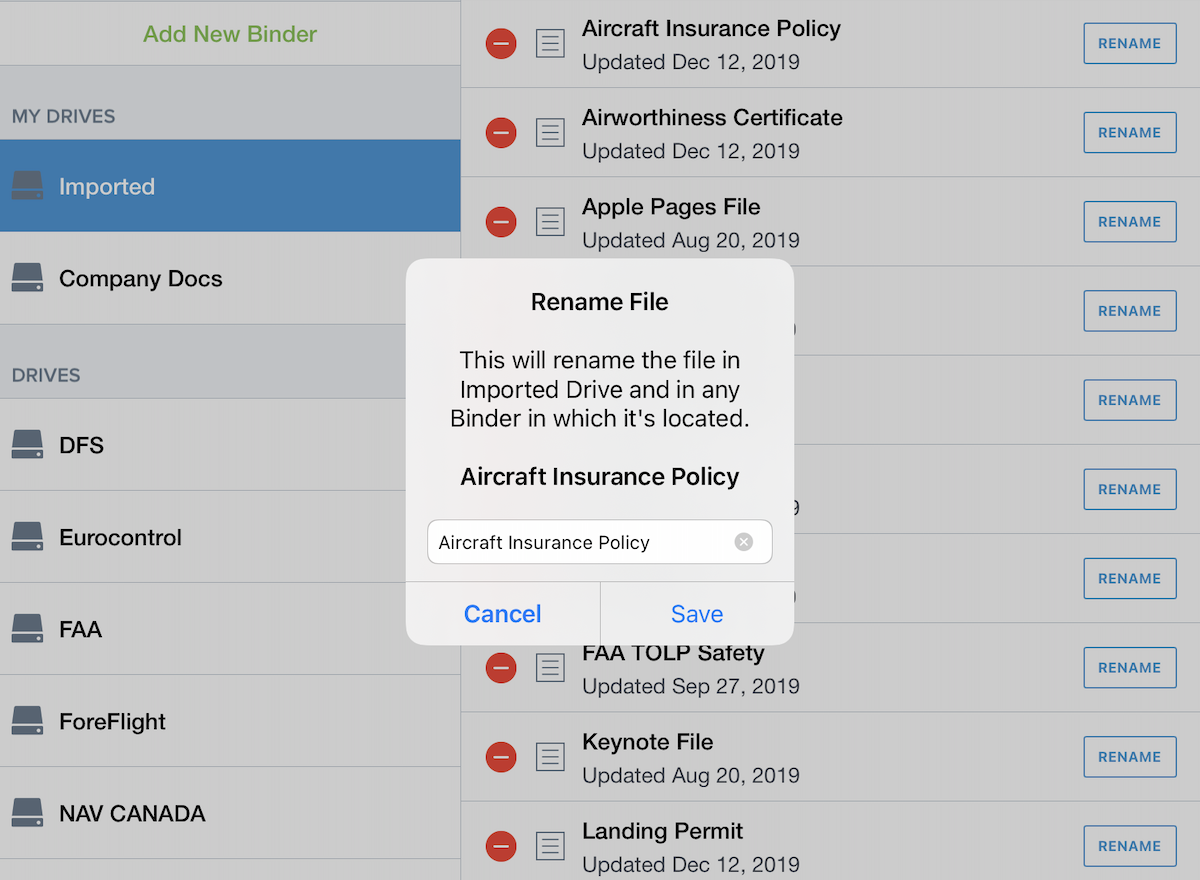Tap red minus beside FAA TOLP Safety

(501, 668)
